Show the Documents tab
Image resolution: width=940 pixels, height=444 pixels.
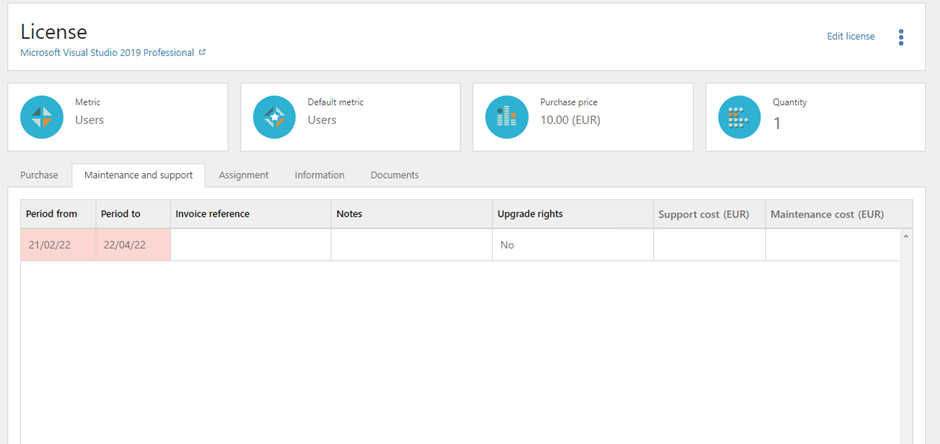(394, 175)
